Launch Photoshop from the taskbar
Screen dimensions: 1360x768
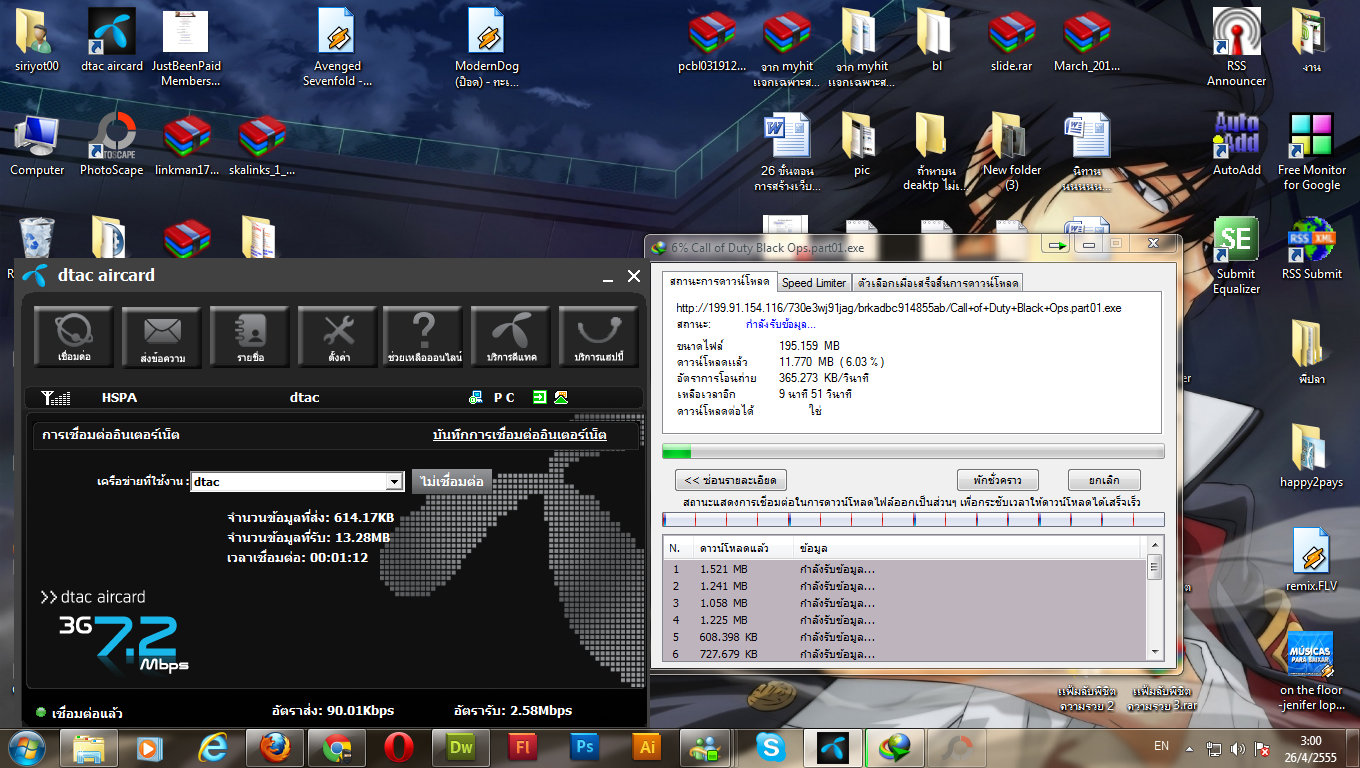pos(584,747)
